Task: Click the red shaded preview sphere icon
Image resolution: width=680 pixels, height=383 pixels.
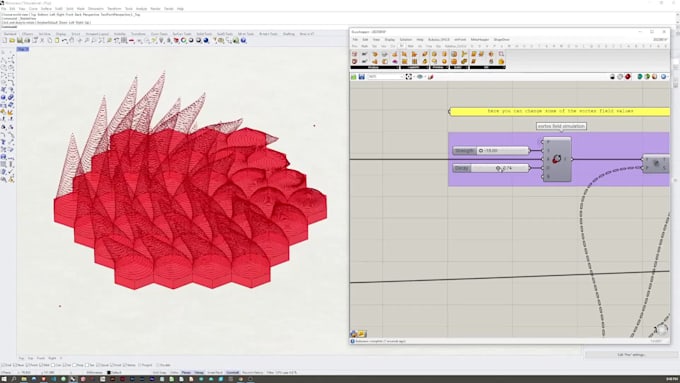Action: [628, 77]
